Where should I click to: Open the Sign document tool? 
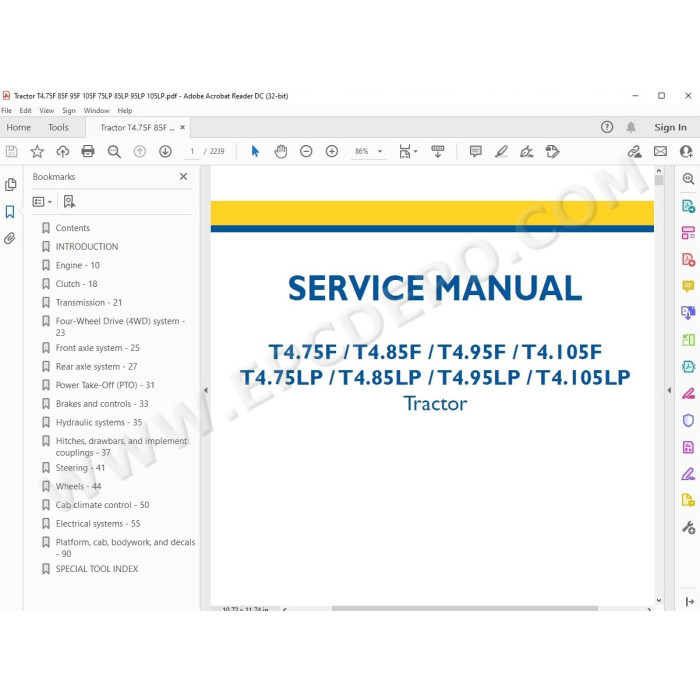click(527, 152)
